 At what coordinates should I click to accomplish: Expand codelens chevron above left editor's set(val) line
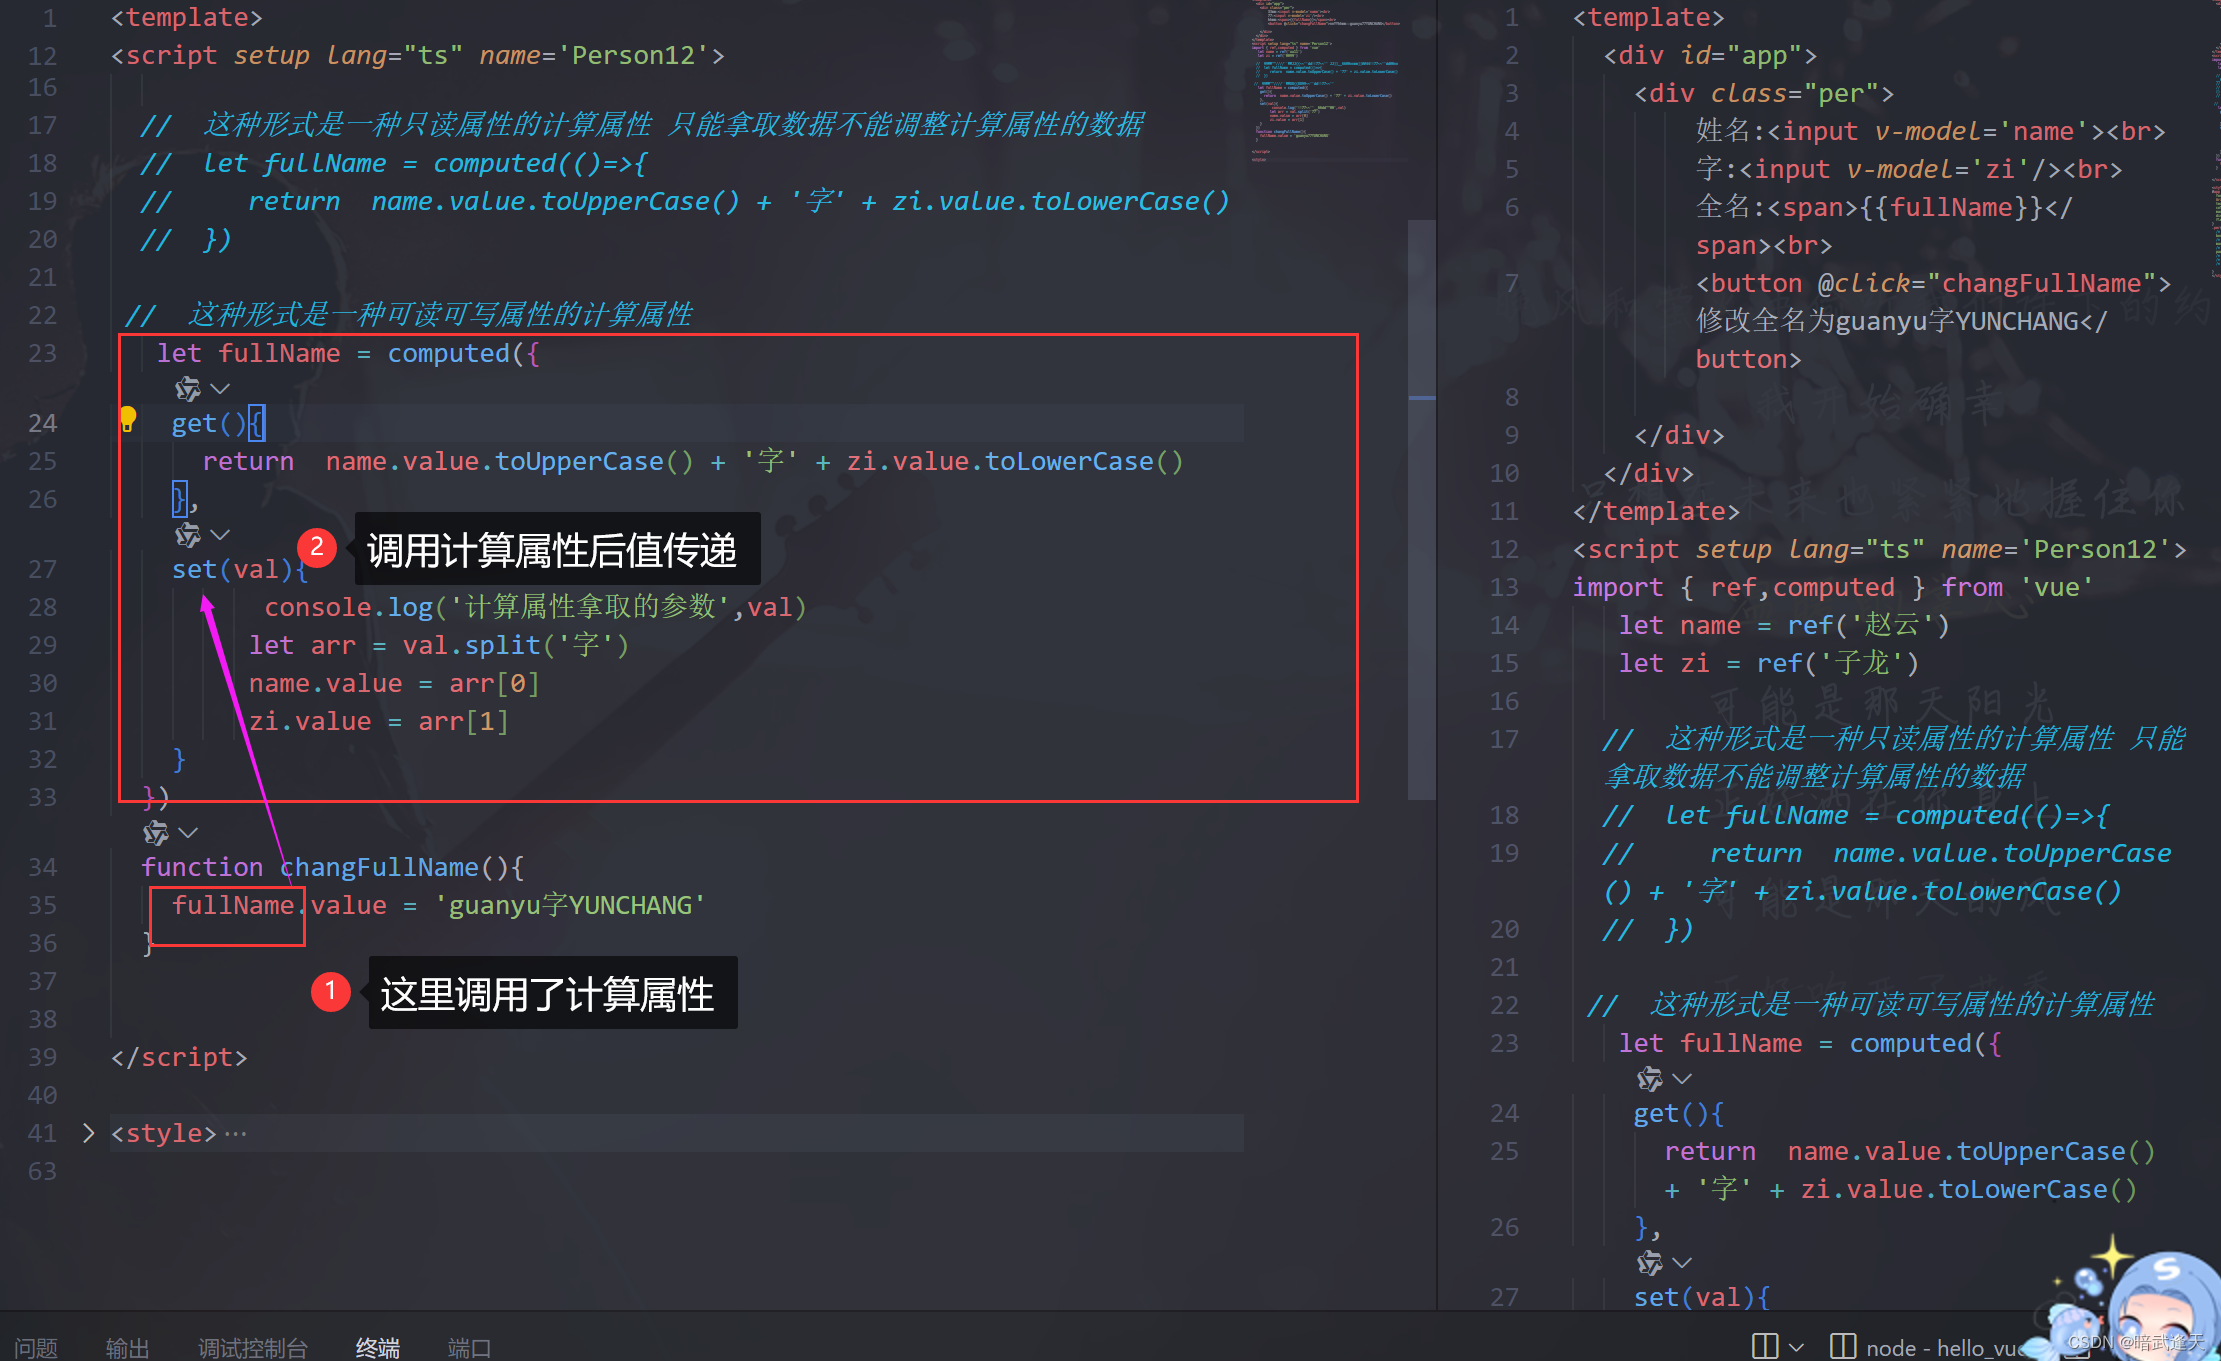[220, 534]
